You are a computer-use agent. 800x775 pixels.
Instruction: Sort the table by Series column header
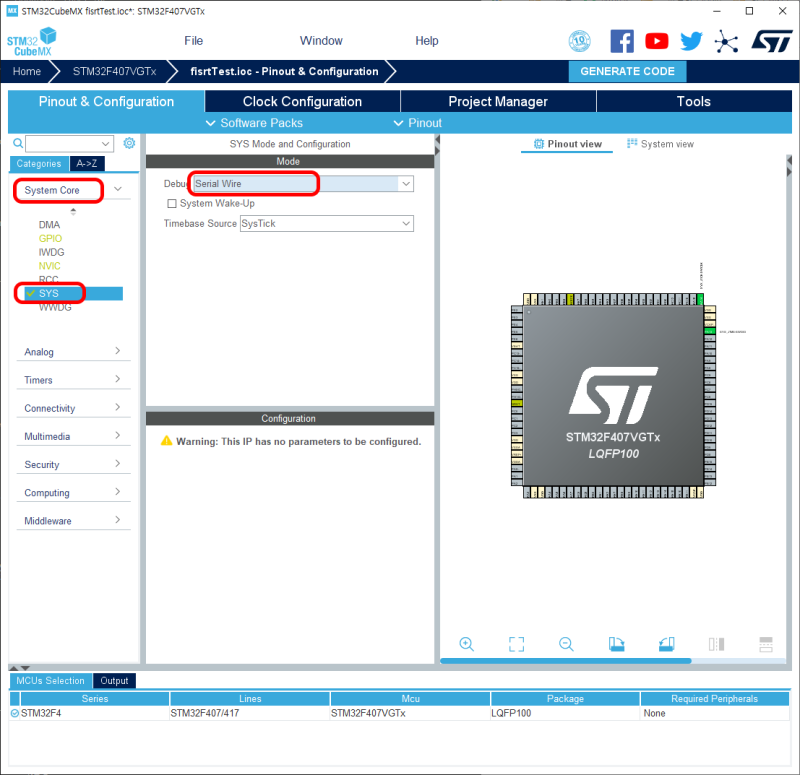coord(94,698)
